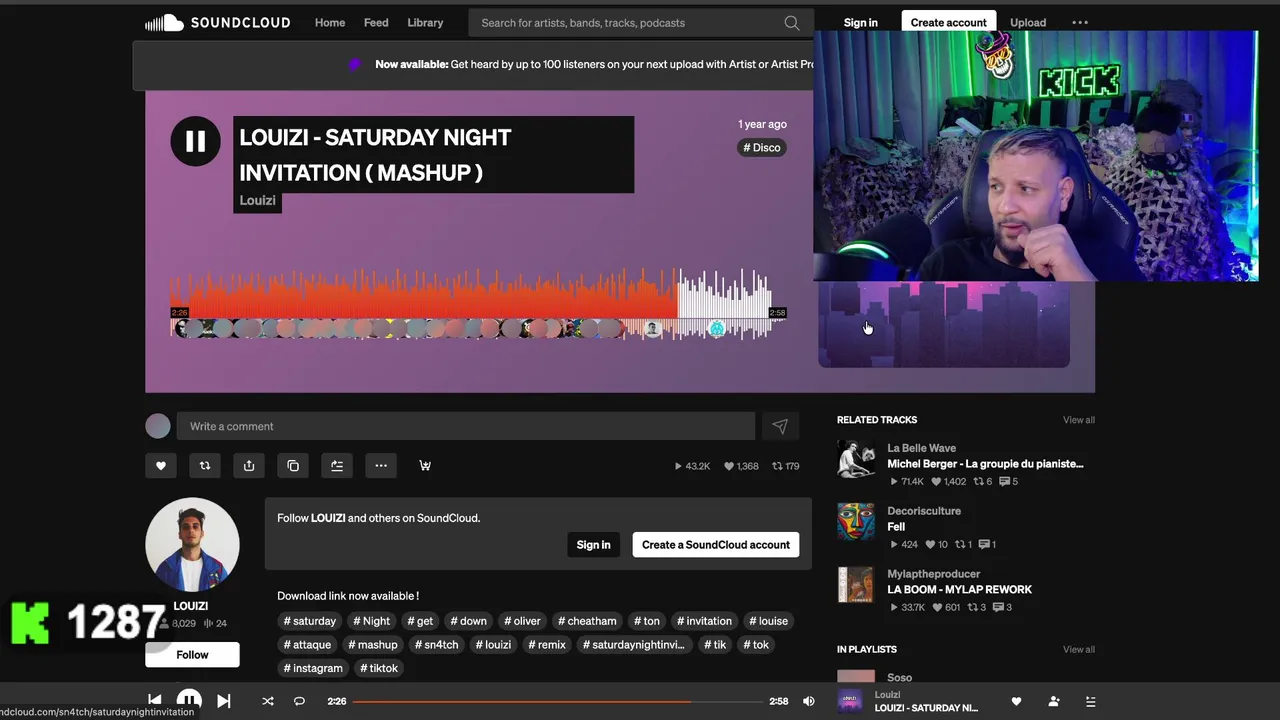Seek on the bottom progress bar

point(557,701)
